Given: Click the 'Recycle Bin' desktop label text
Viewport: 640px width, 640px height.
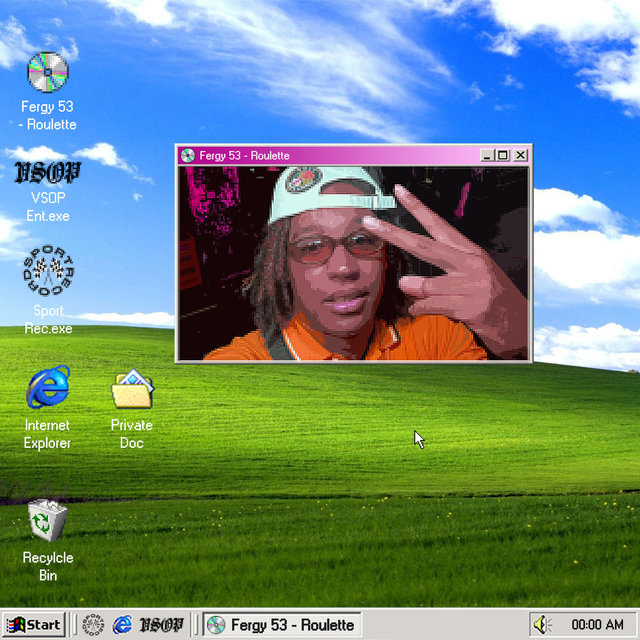Looking at the screenshot, I should coord(48,567).
